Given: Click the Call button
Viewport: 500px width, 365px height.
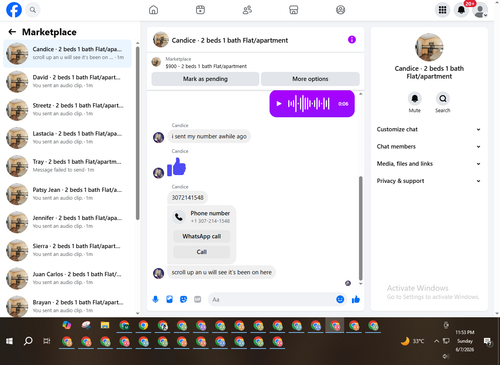Looking at the screenshot, I should (202, 252).
